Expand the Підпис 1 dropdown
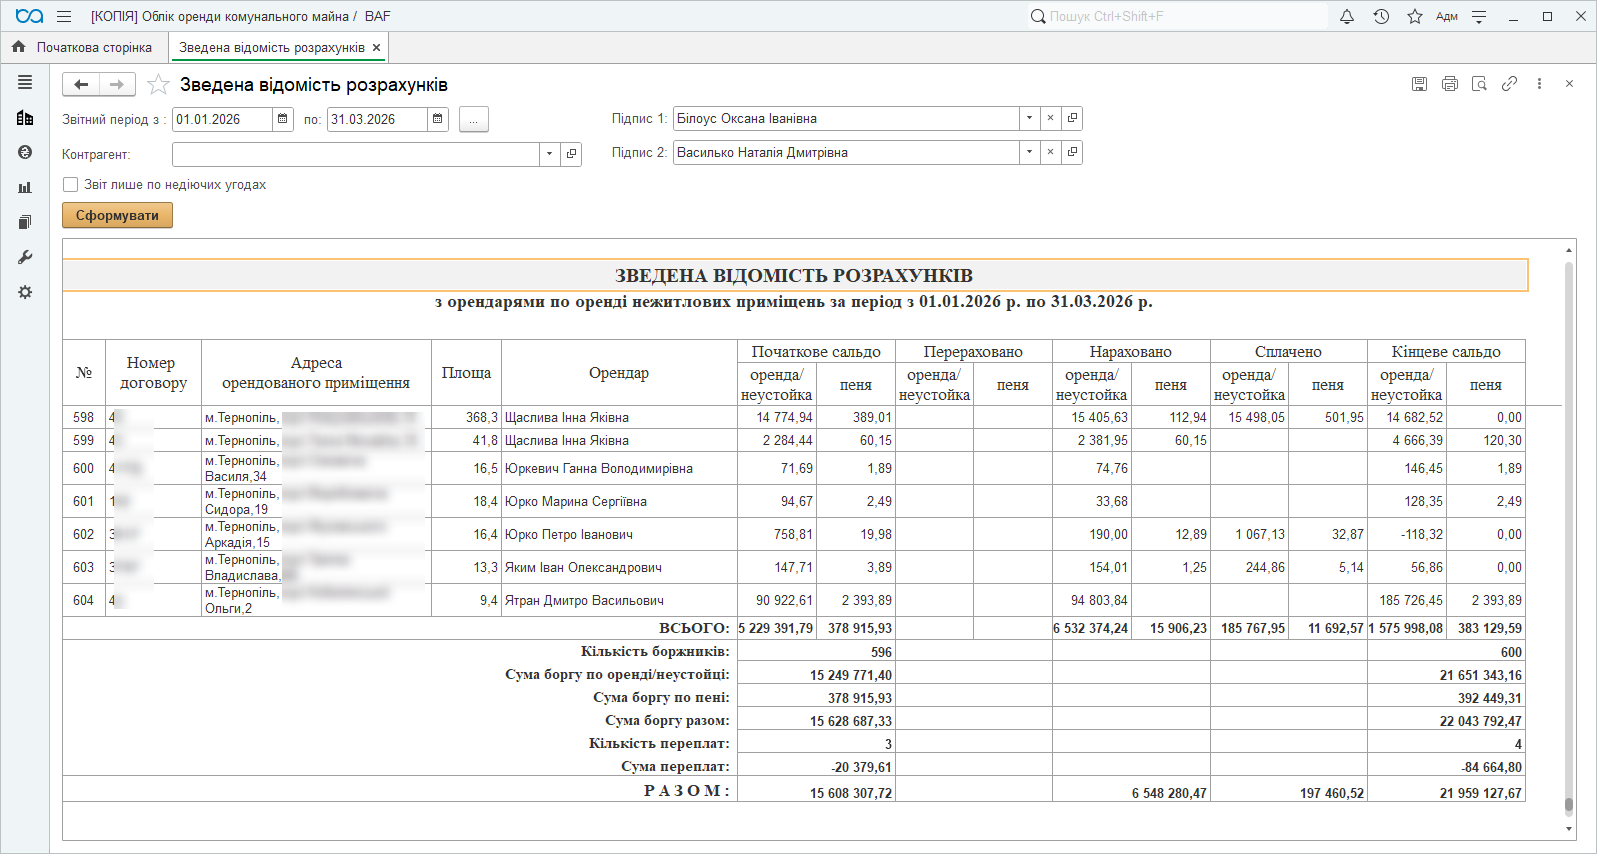Screen dimensions: 1597x854 click(x=1029, y=118)
